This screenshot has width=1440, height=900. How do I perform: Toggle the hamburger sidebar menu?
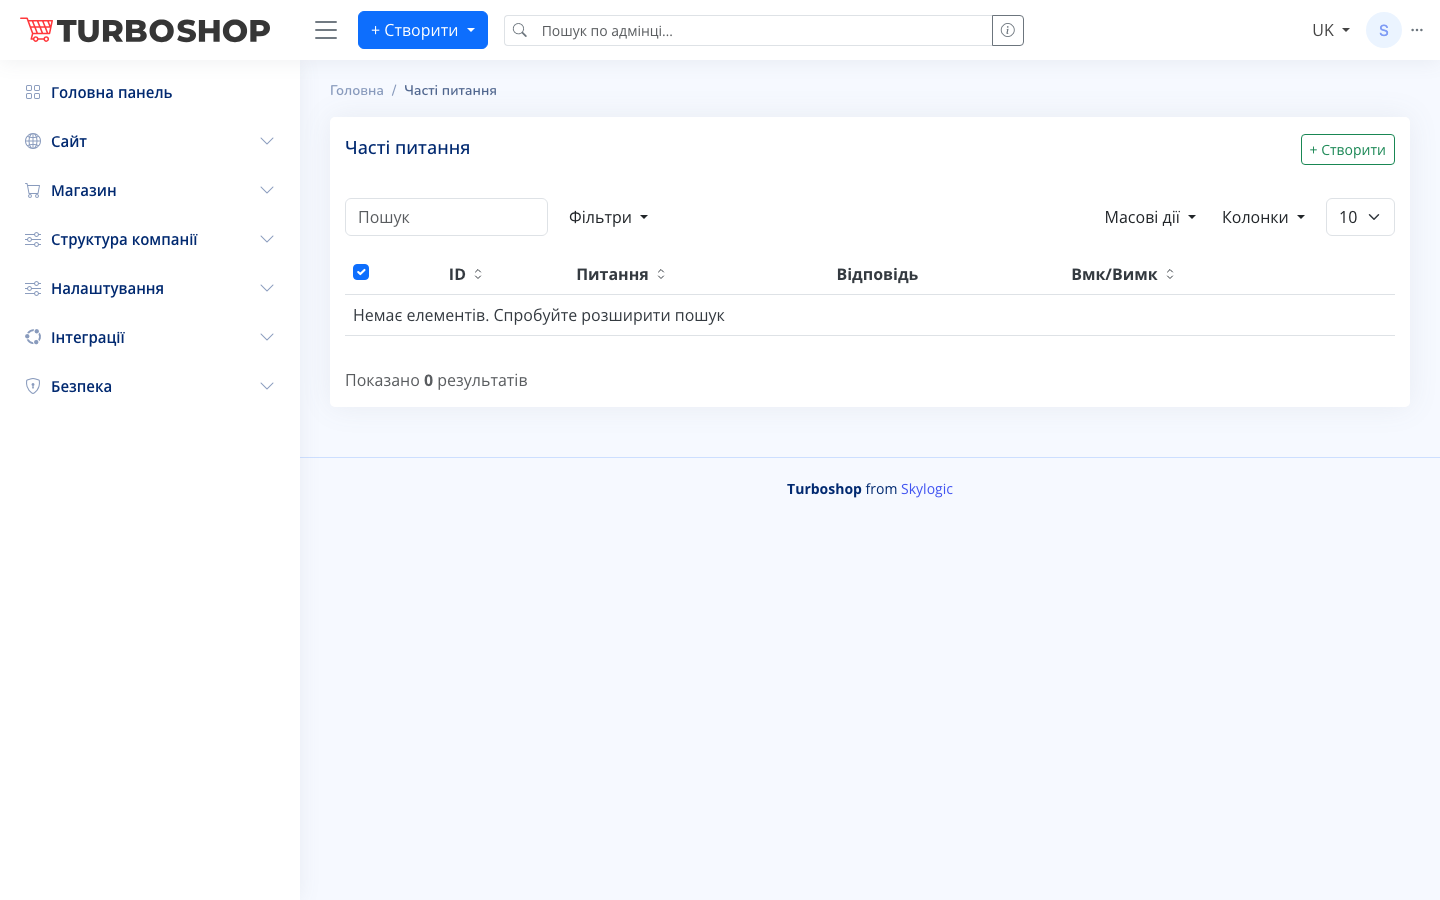(326, 30)
